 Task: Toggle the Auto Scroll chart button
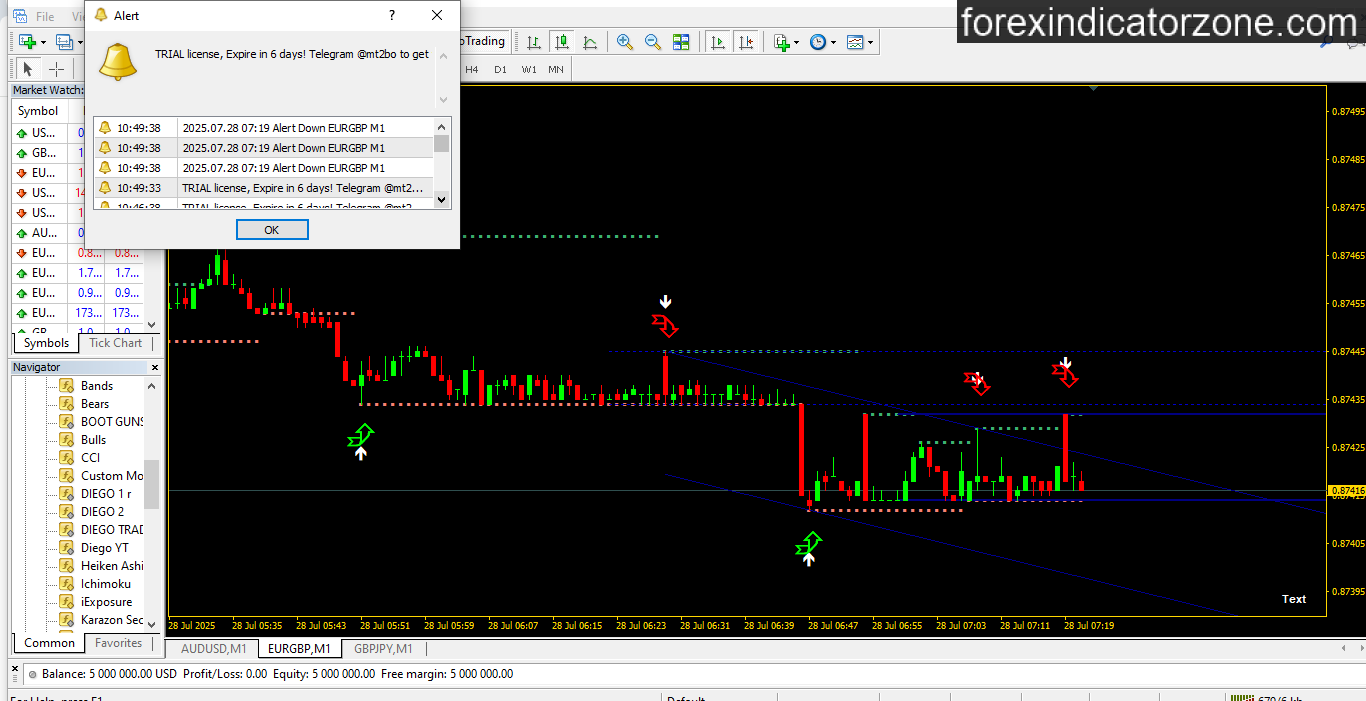tap(718, 42)
